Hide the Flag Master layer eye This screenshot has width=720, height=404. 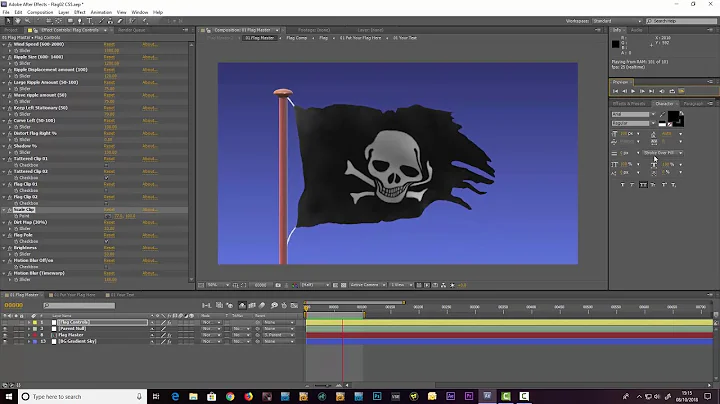coord(5,335)
